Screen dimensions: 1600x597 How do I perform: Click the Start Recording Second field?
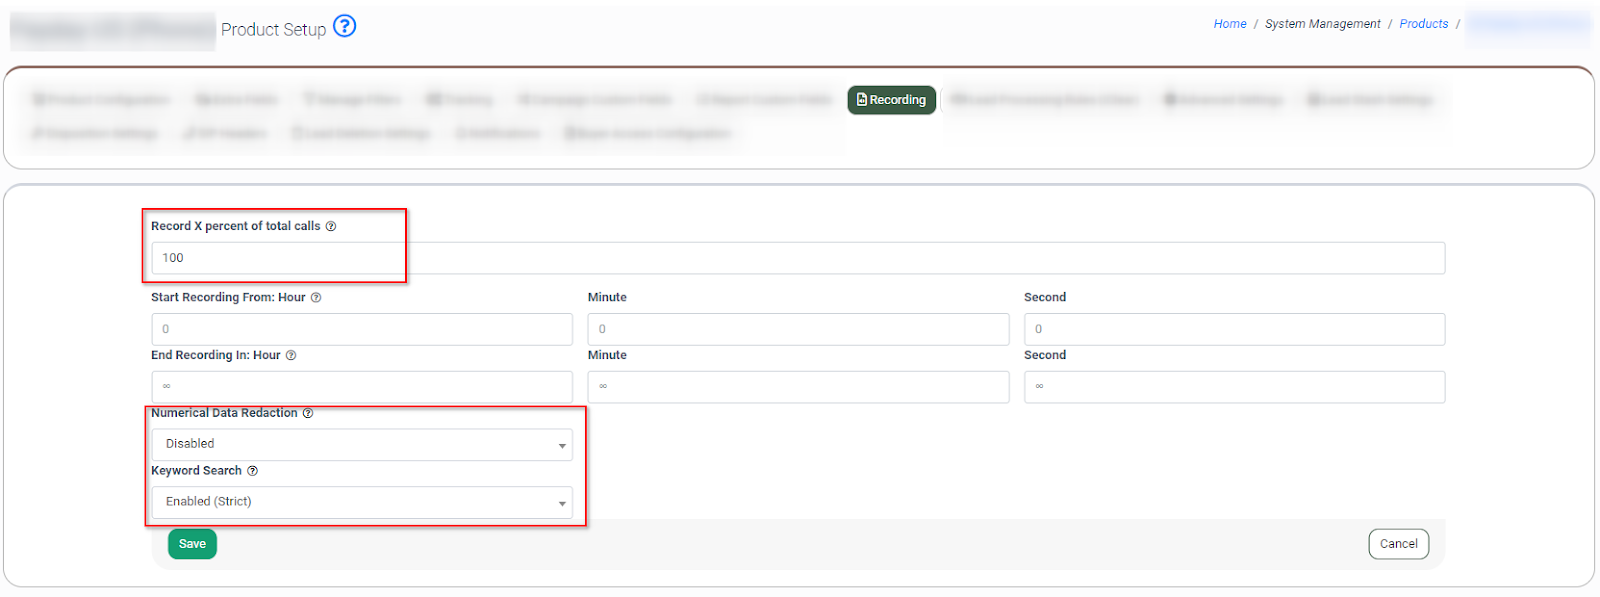click(x=1233, y=329)
